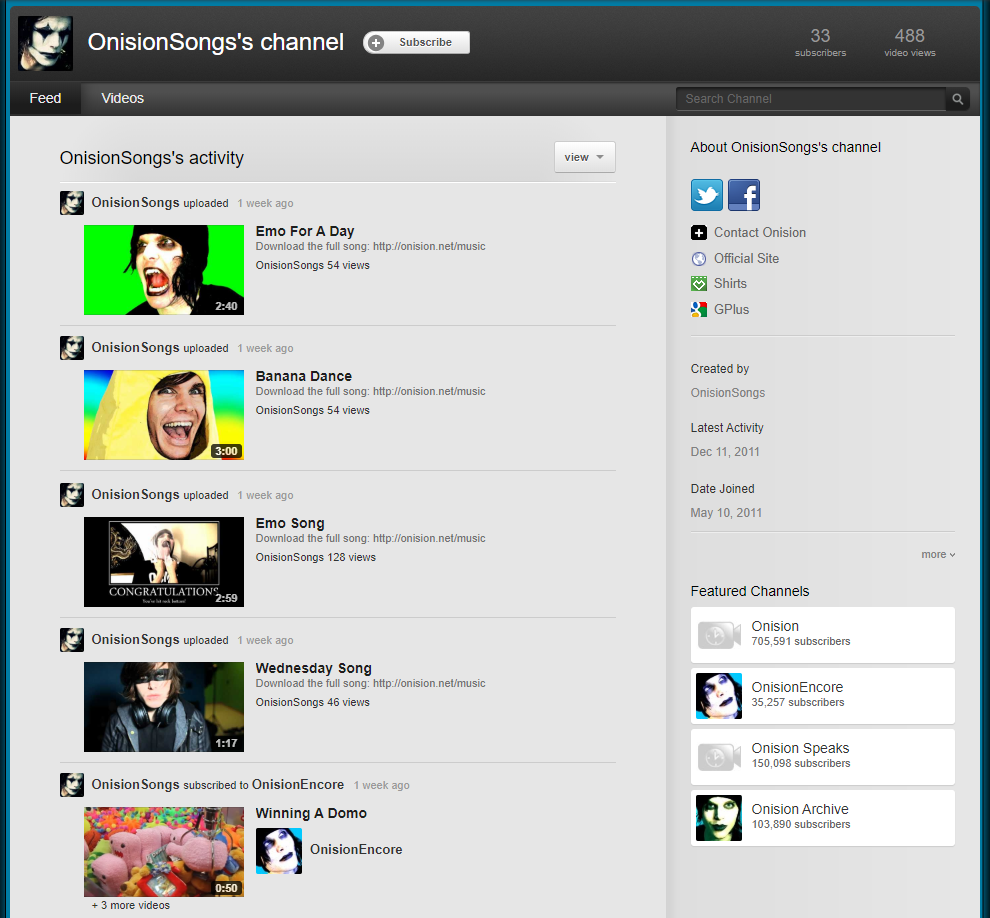Click the channel avatar in header

pyautogui.click(x=45, y=43)
